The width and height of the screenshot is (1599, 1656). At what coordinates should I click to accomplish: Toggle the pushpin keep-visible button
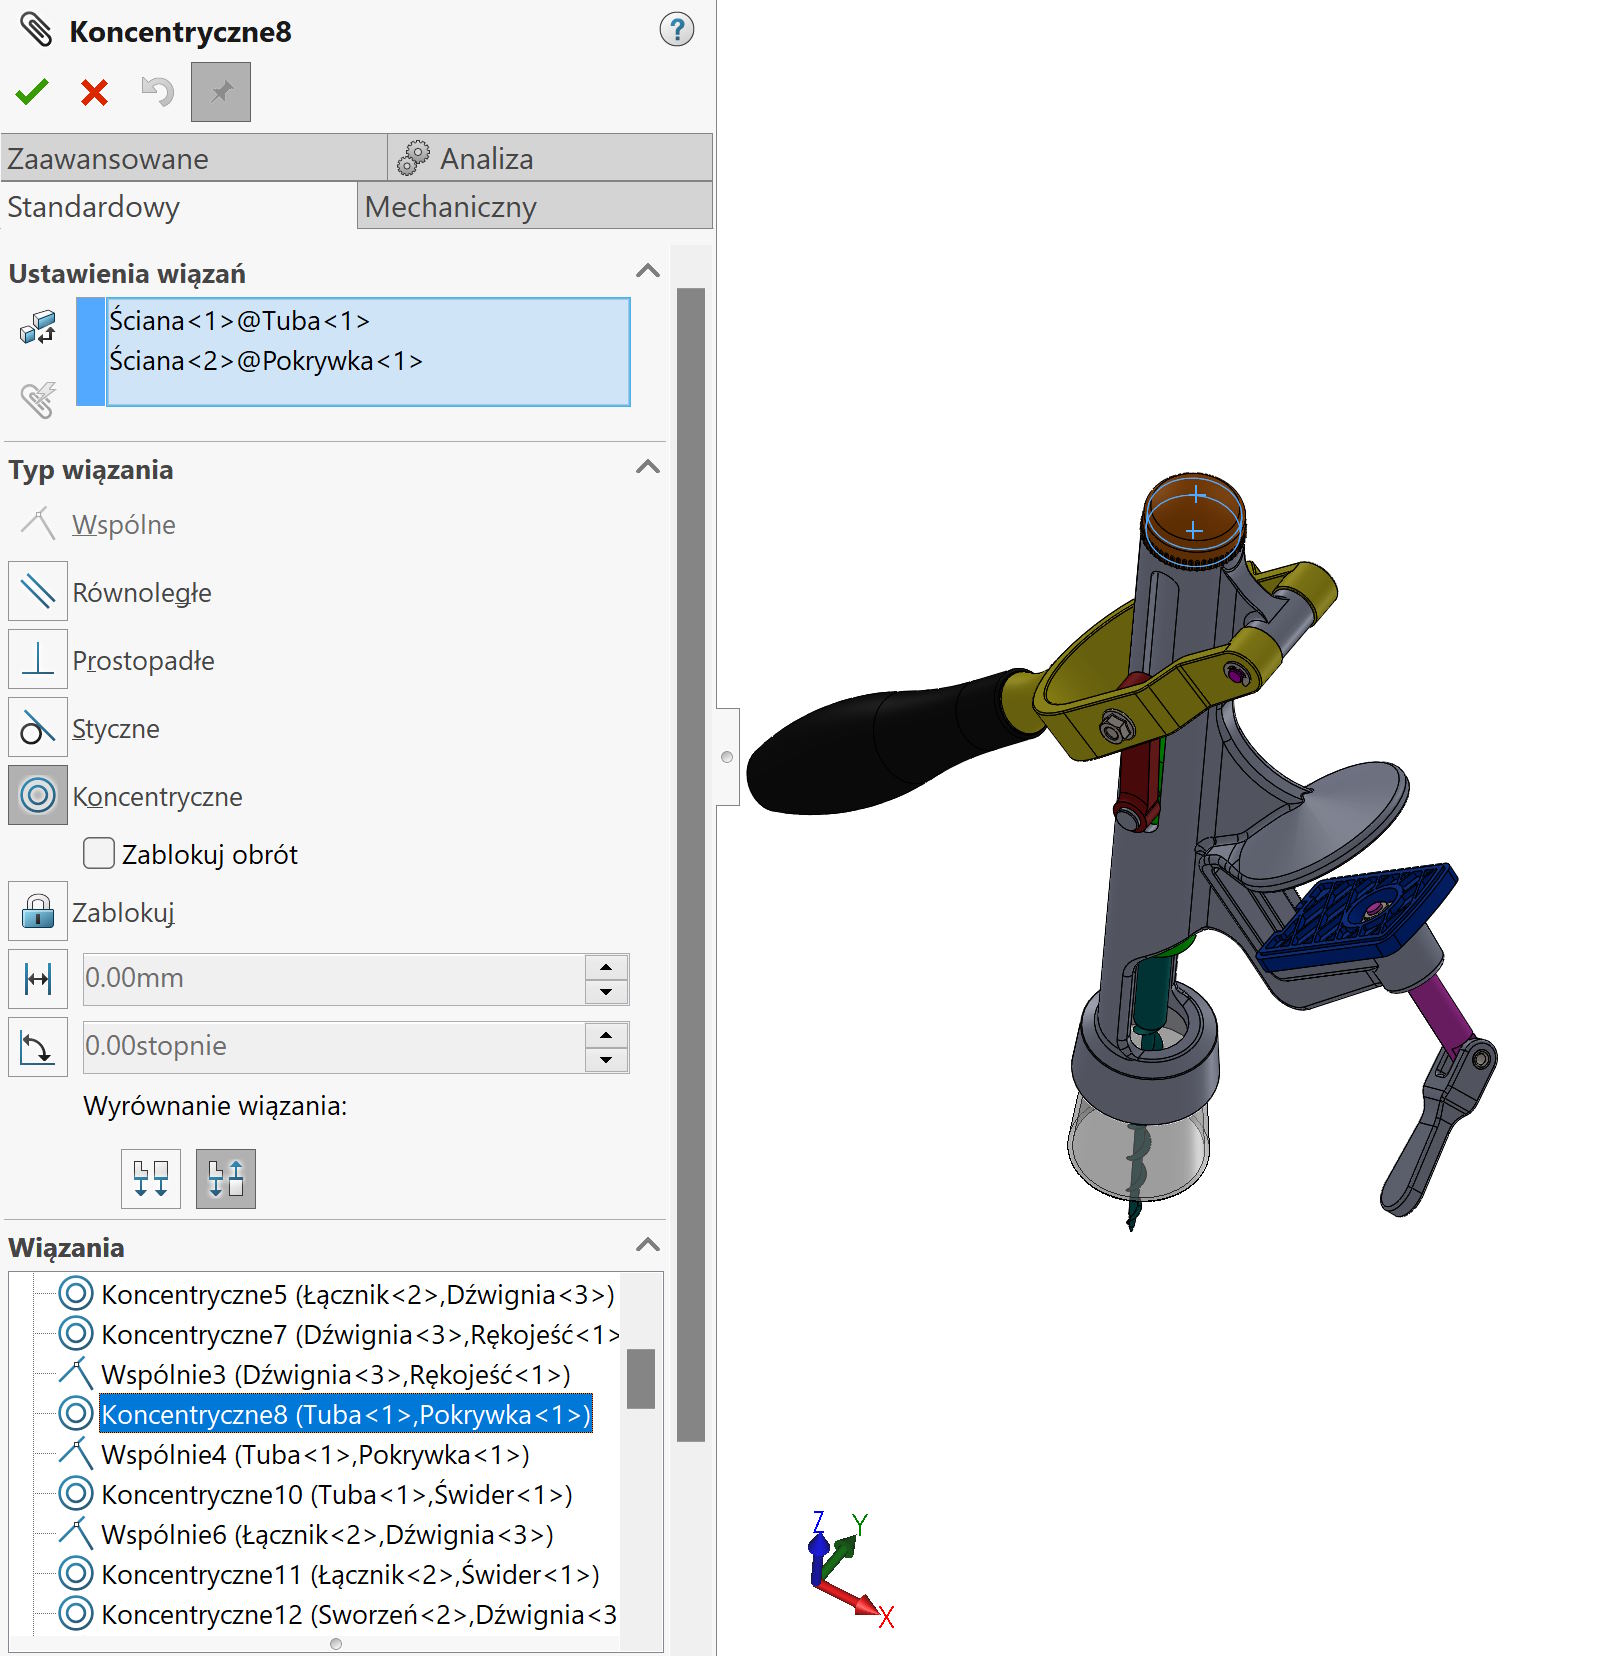click(x=221, y=92)
